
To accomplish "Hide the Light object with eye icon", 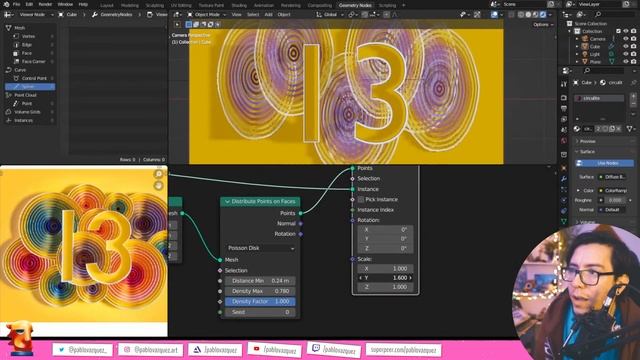I will [x=626, y=54].
